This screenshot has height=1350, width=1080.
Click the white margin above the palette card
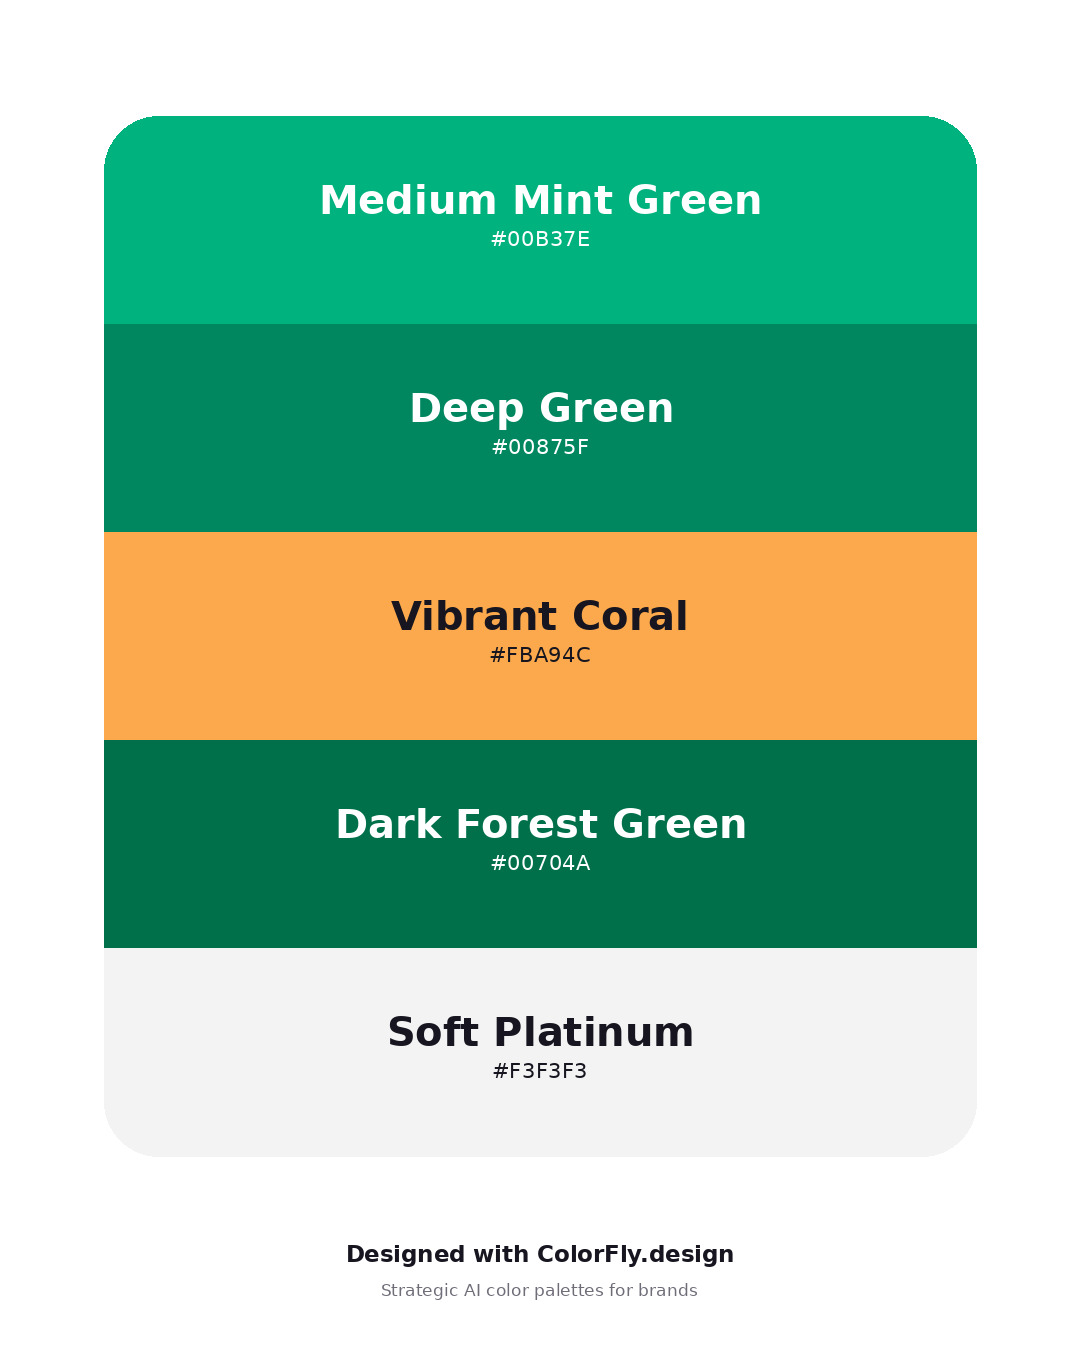click(540, 57)
